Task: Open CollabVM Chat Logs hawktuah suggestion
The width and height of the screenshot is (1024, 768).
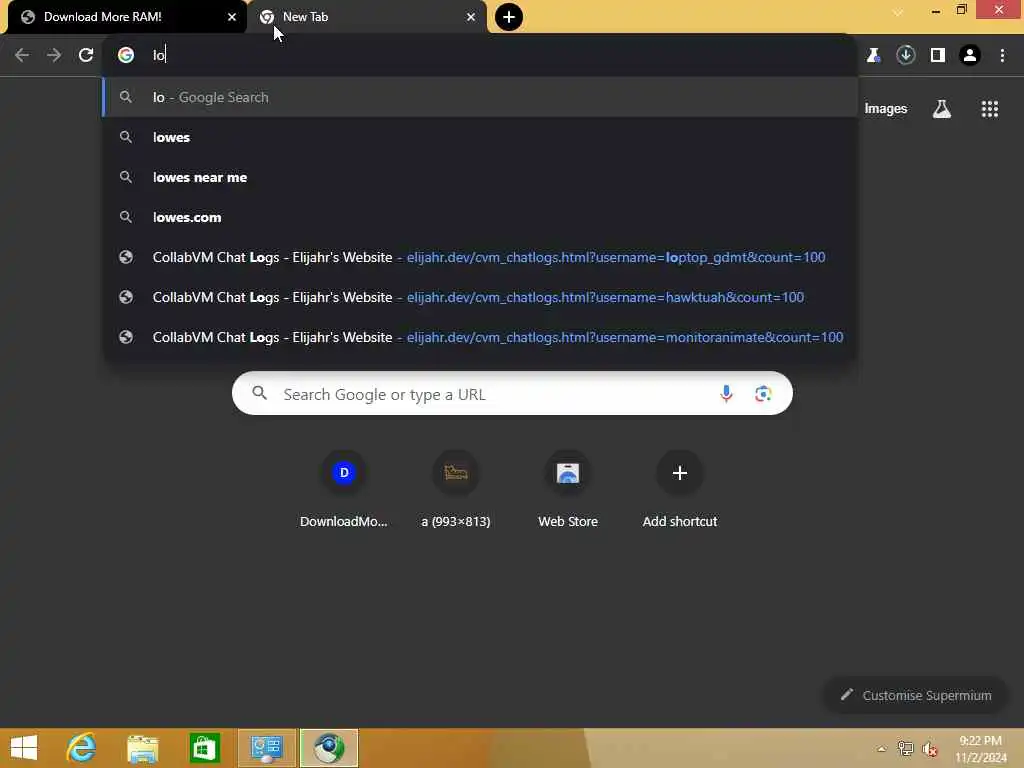Action: pyautogui.click(x=480, y=297)
